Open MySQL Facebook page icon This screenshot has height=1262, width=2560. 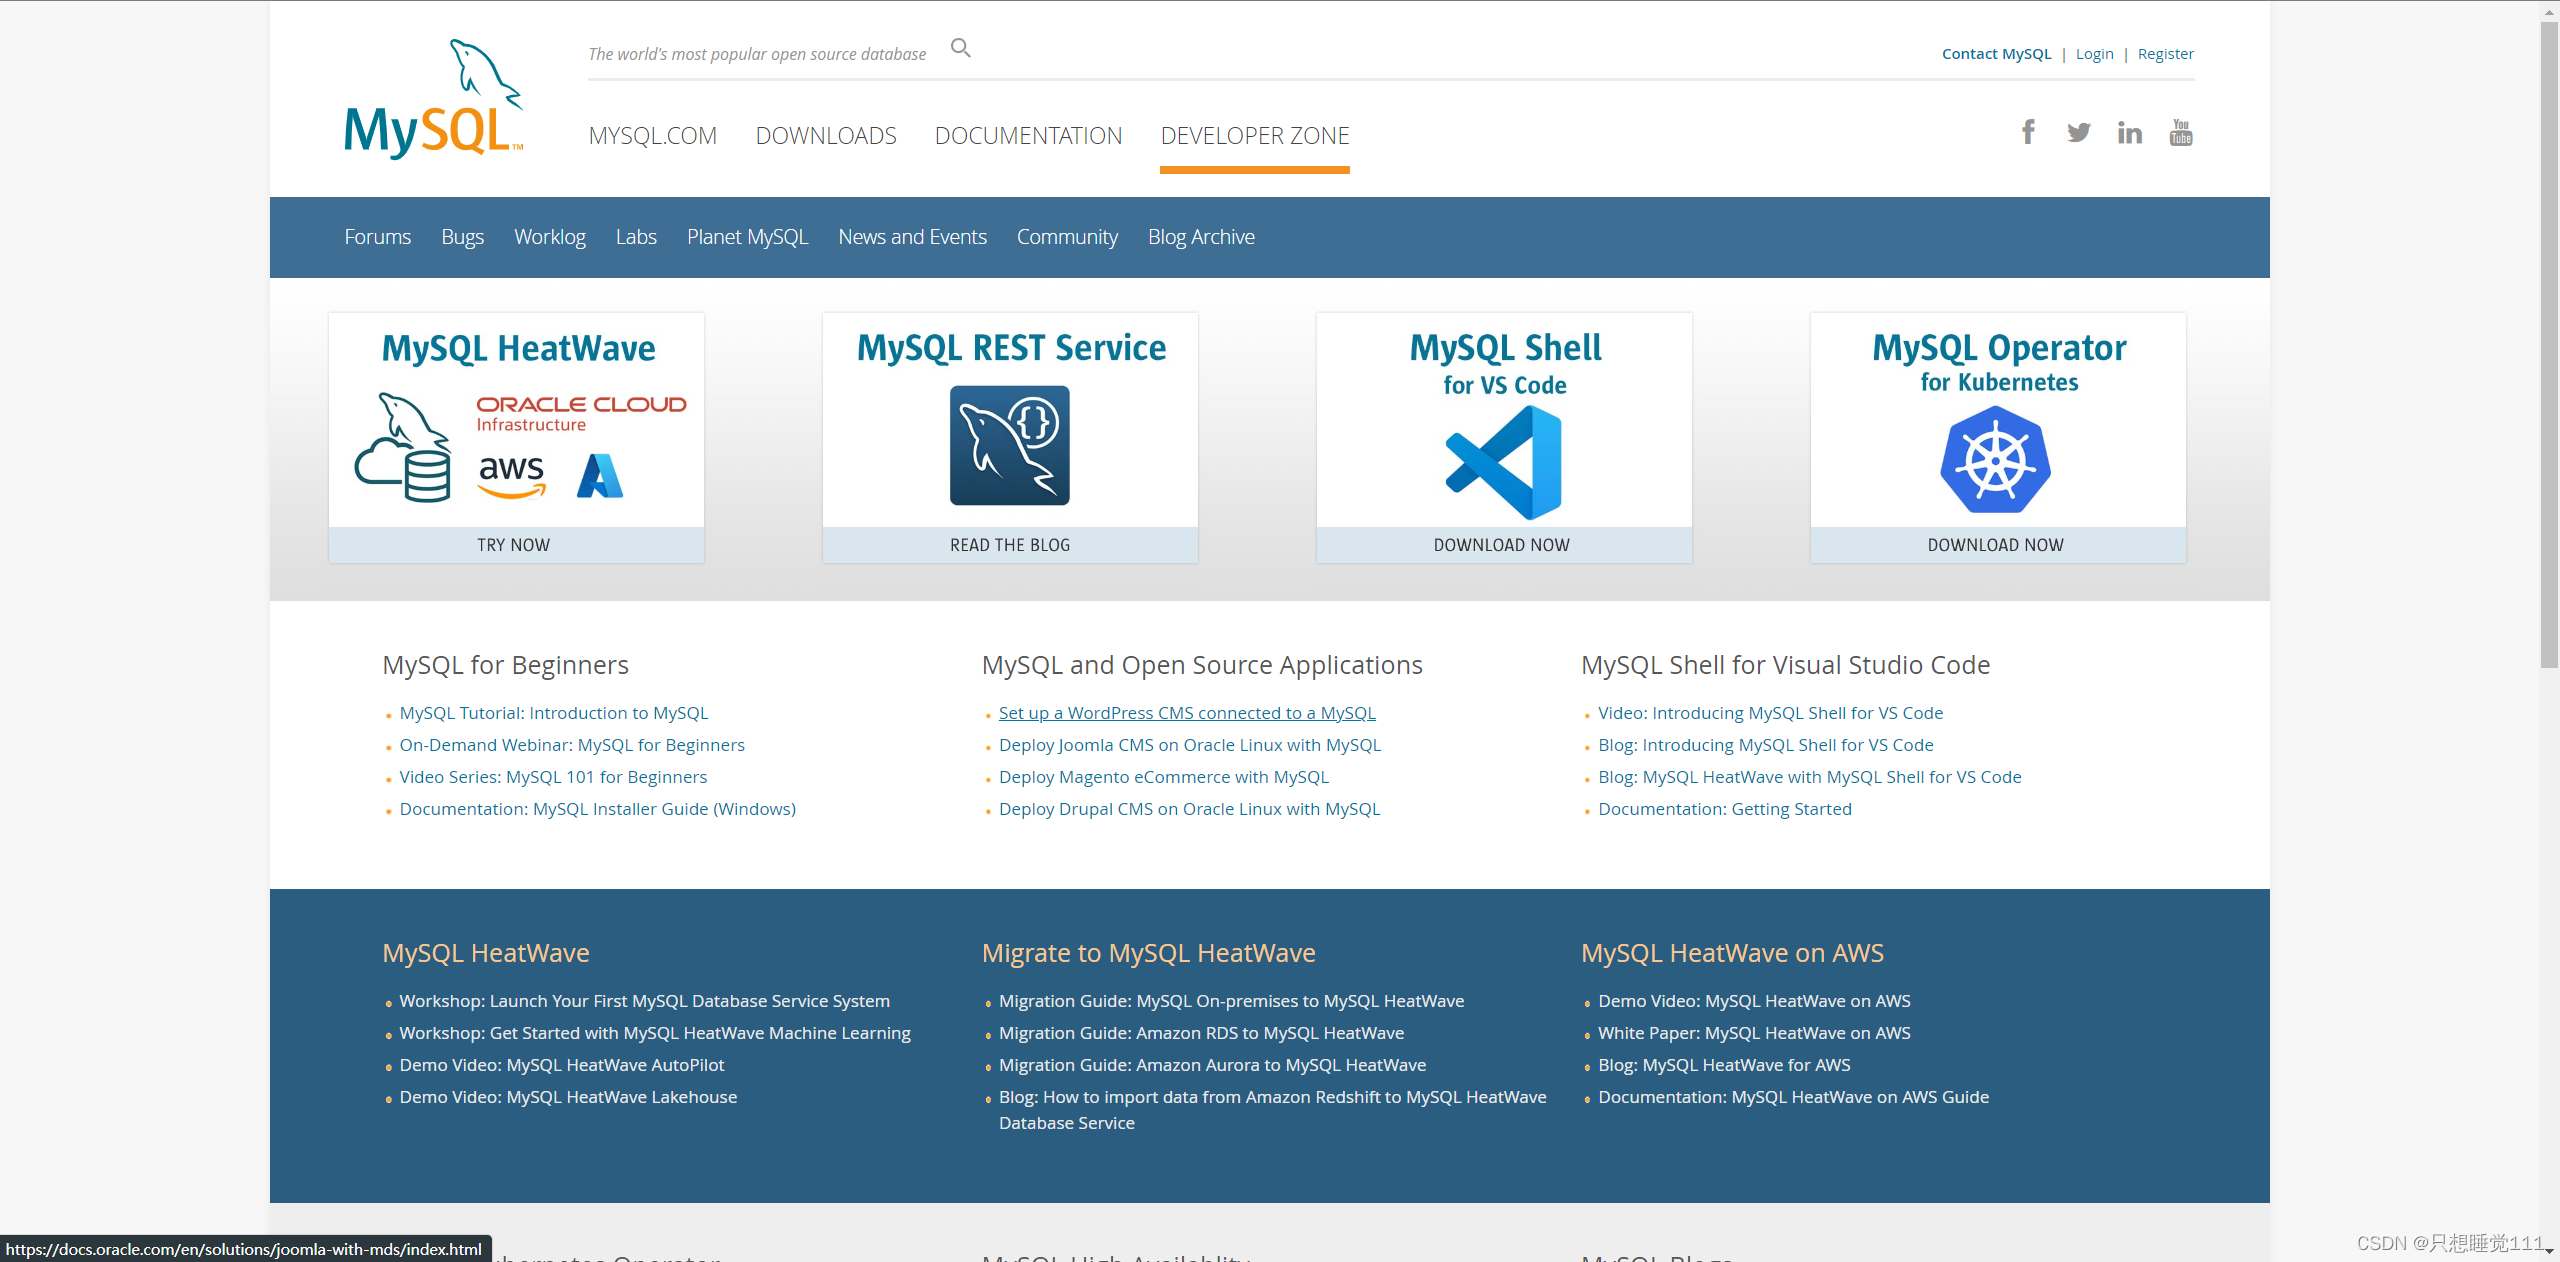[2028, 132]
